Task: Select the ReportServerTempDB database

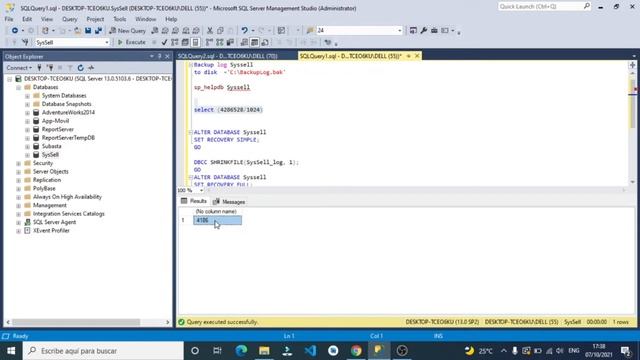Action: coord(68,138)
